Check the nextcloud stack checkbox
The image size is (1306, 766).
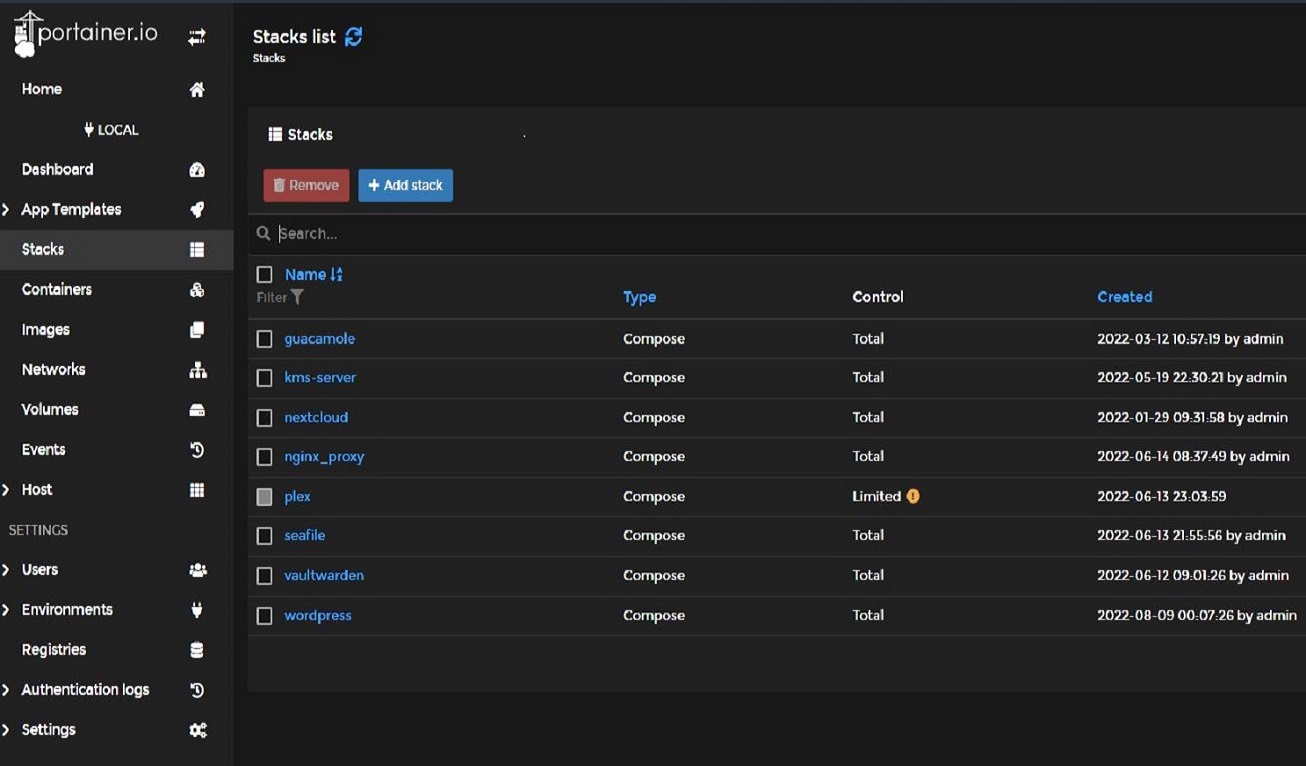pos(264,417)
